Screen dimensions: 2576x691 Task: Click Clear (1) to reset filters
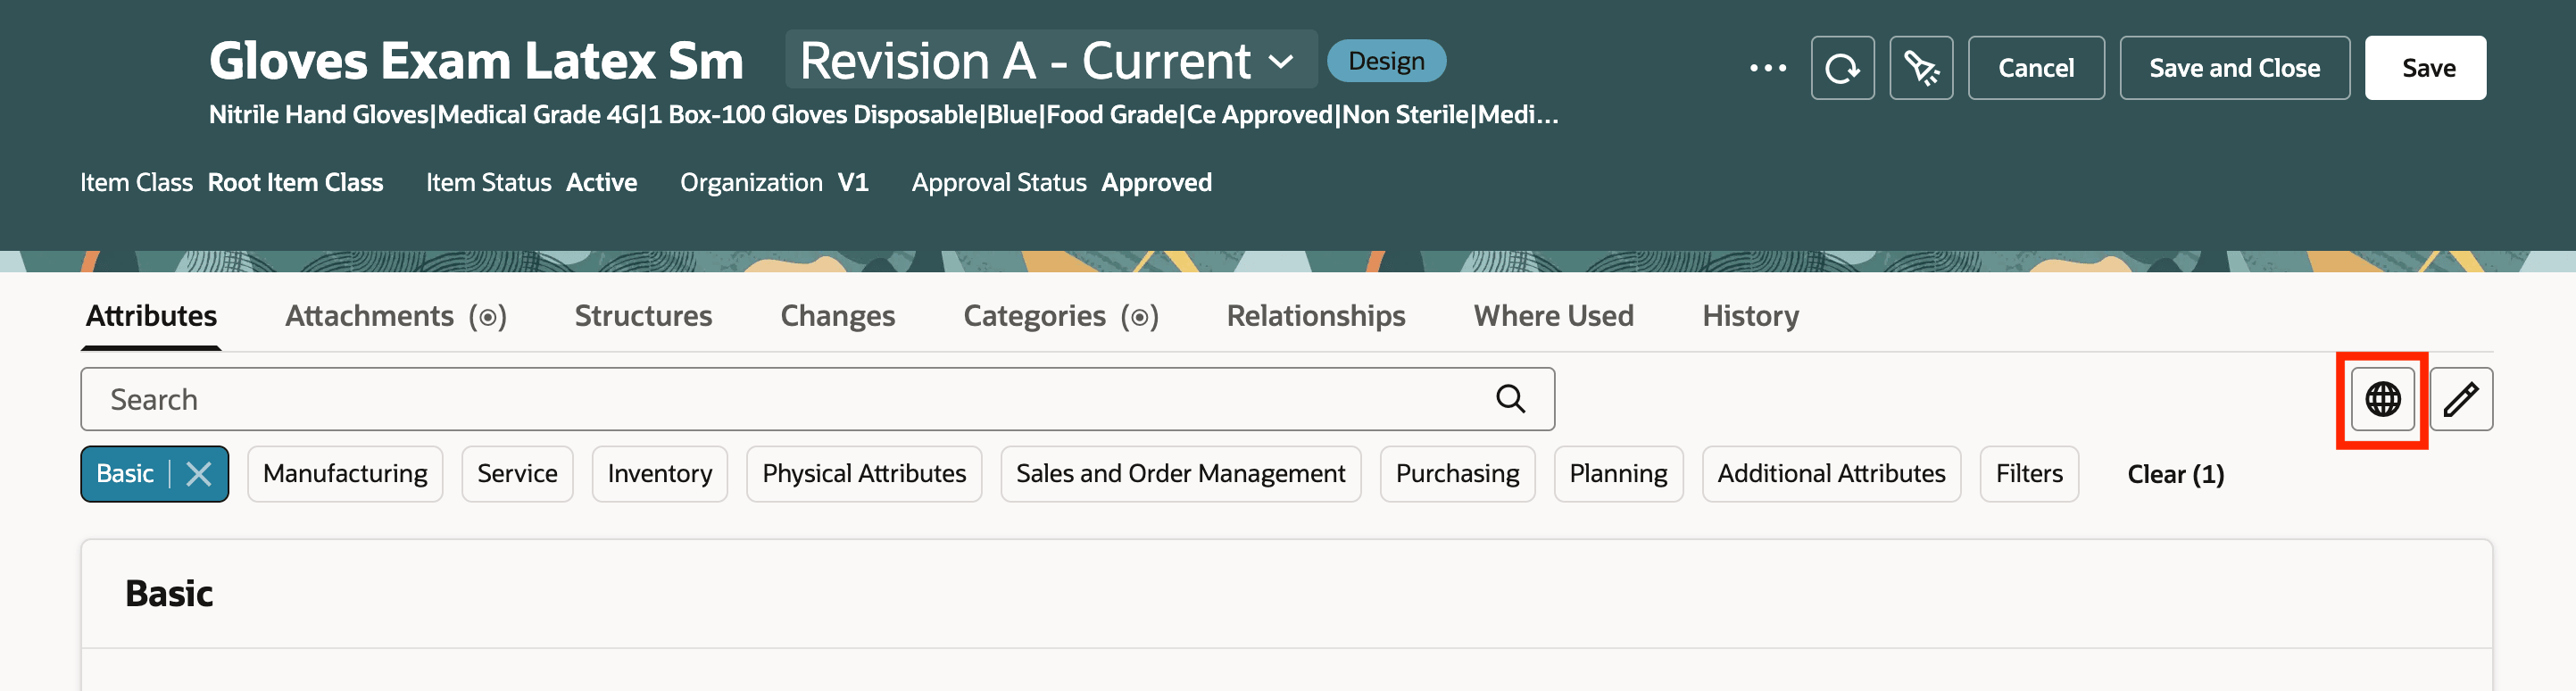(2175, 475)
